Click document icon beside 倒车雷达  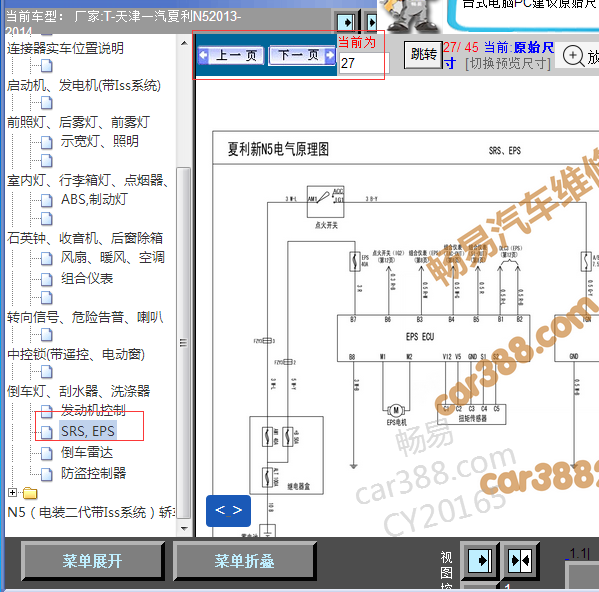tap(46, 454)
